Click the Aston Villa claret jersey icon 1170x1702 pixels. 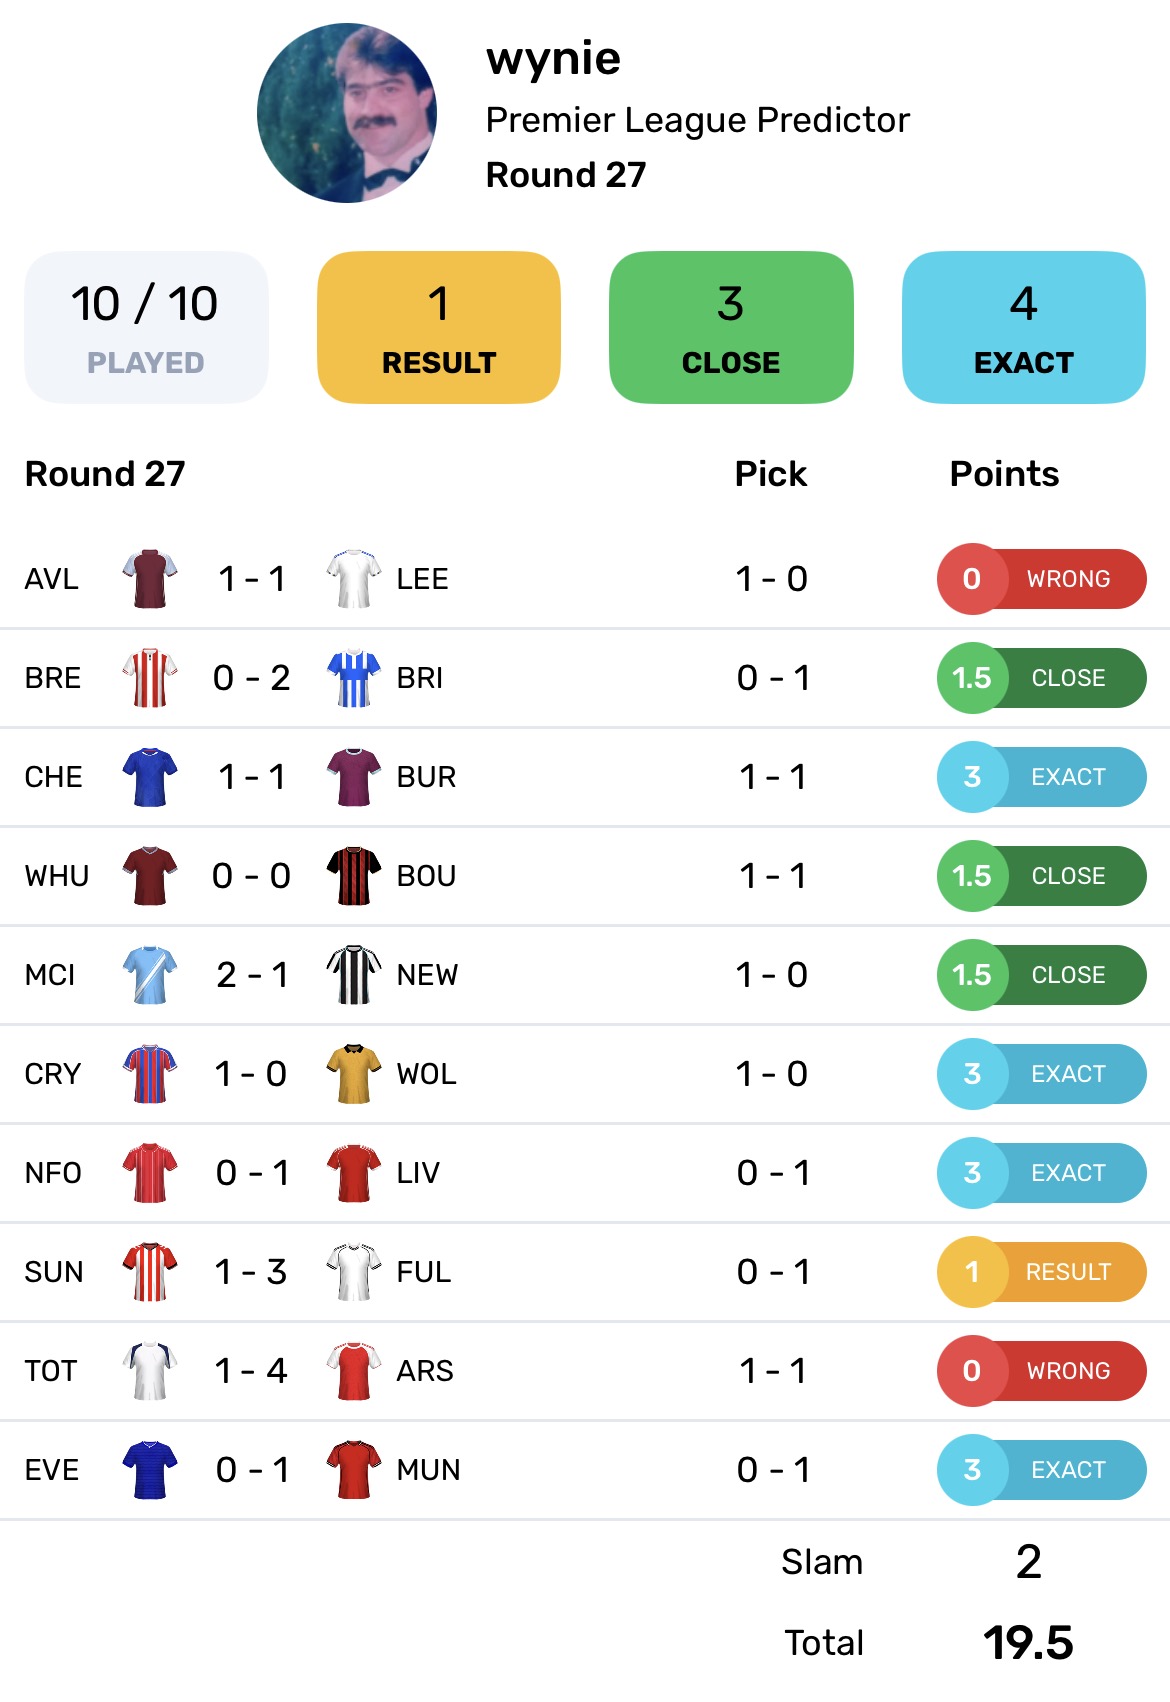click(149, 578)
